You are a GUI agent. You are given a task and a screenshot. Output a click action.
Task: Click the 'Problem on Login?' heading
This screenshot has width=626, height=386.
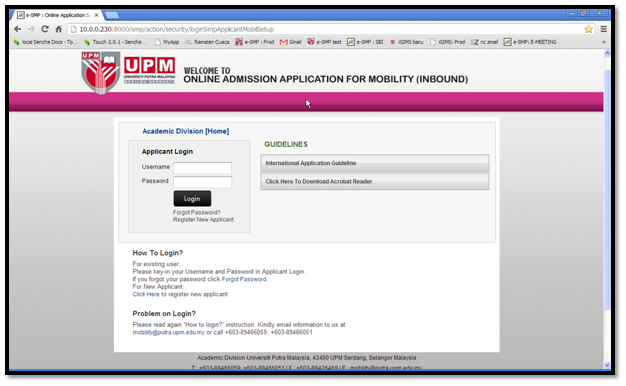tap(164, 314)
